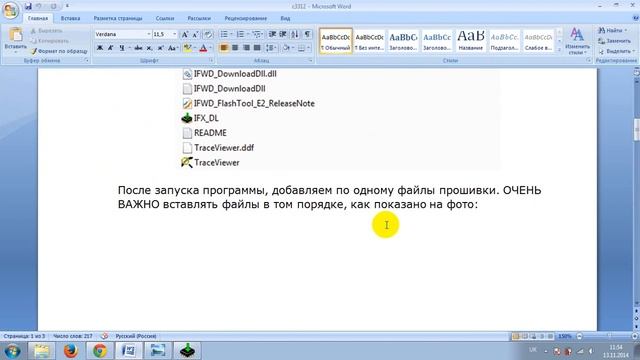Apply numbered list
Screen dimensions: 640x360
pos(240,34)
